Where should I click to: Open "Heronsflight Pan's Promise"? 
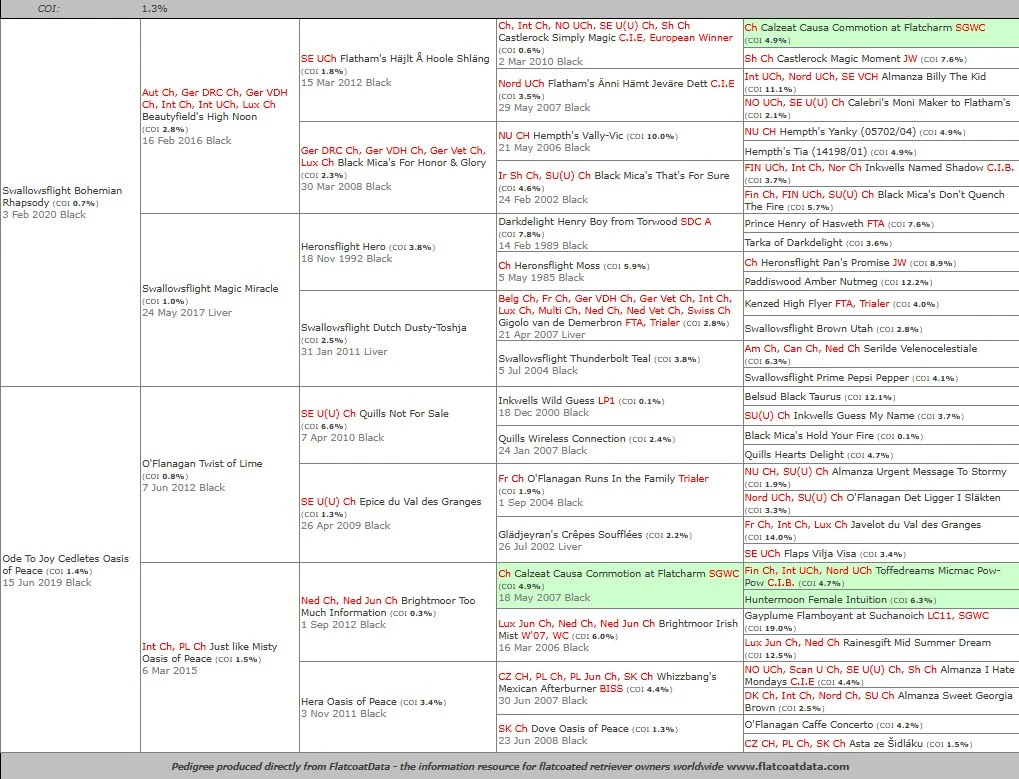pyautogui.click(x=825, y=263)
